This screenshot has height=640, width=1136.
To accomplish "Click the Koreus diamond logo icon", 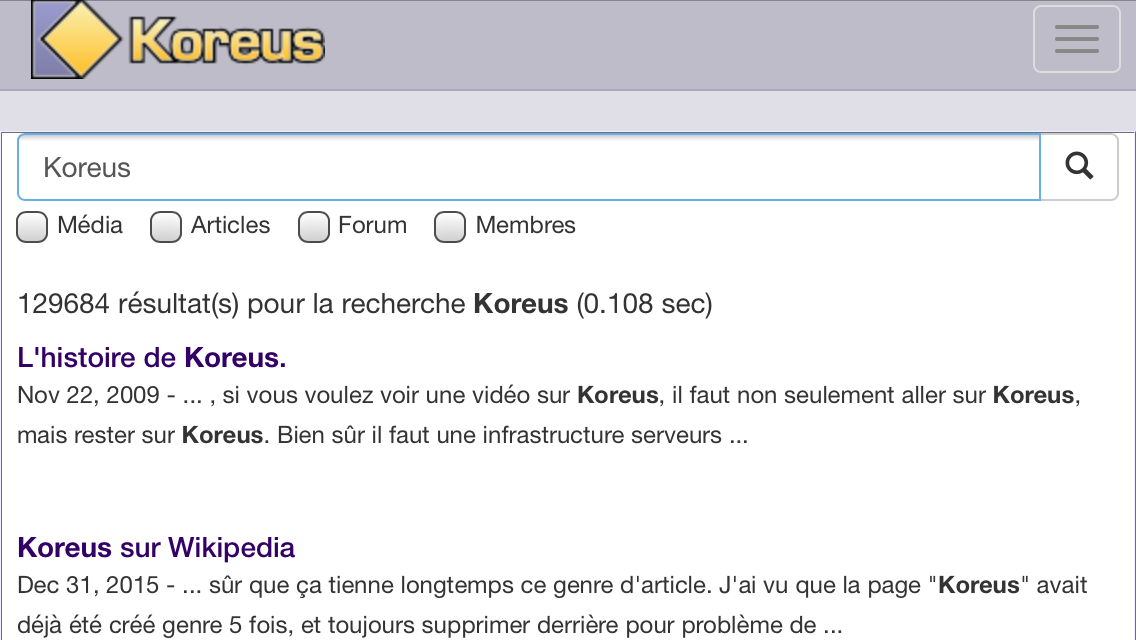I will tap(78, 40).
